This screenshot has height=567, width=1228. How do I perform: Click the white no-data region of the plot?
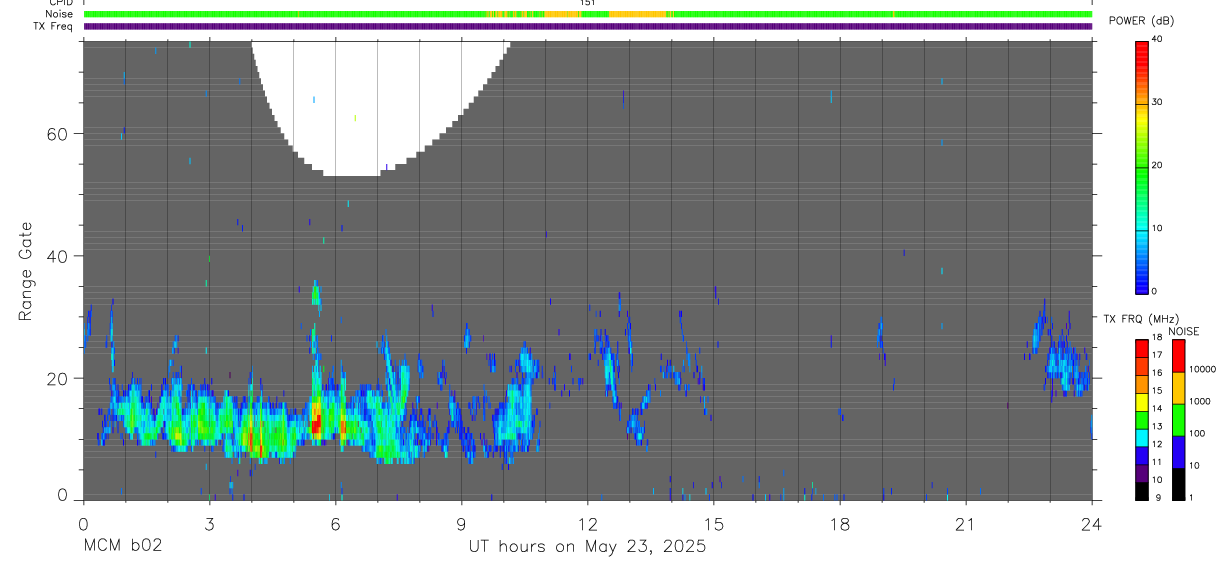[x=378, y=100]
